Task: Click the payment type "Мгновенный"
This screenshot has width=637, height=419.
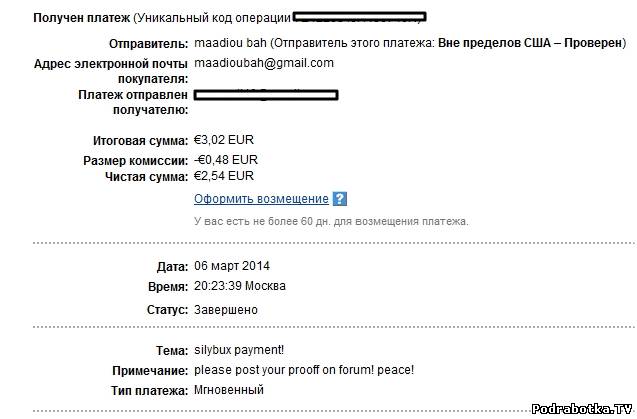Action: click(x=229, y=390)
